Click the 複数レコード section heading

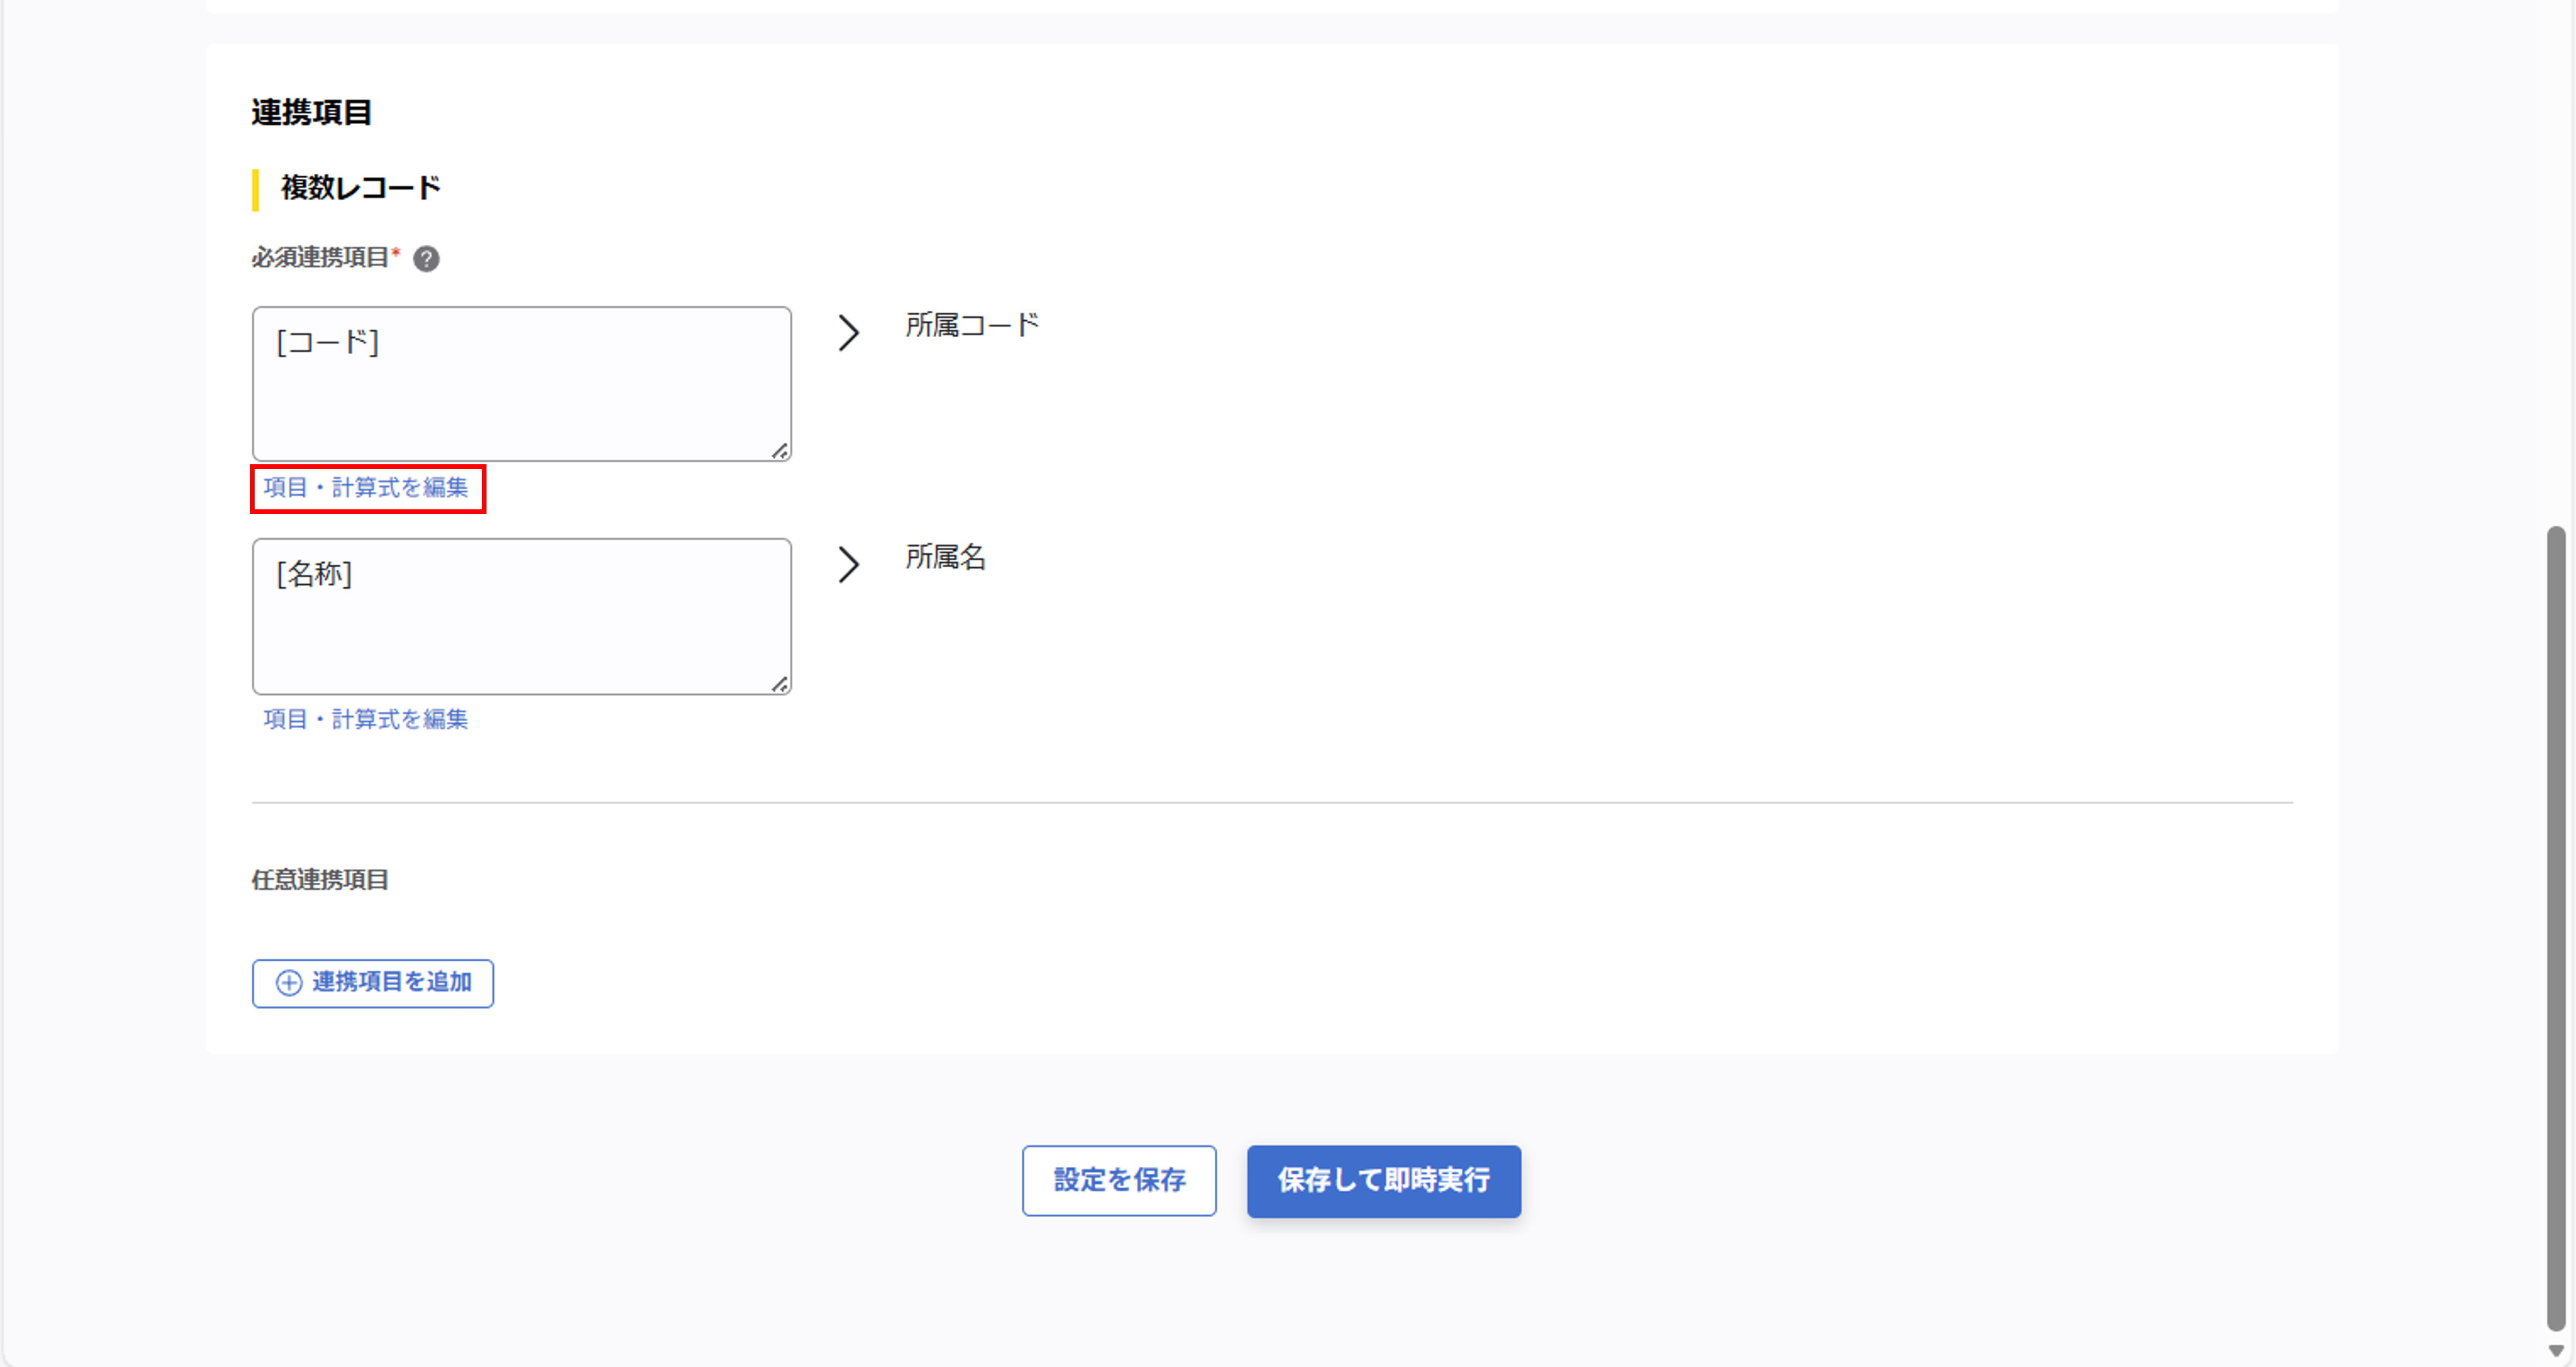pos(360,188)
